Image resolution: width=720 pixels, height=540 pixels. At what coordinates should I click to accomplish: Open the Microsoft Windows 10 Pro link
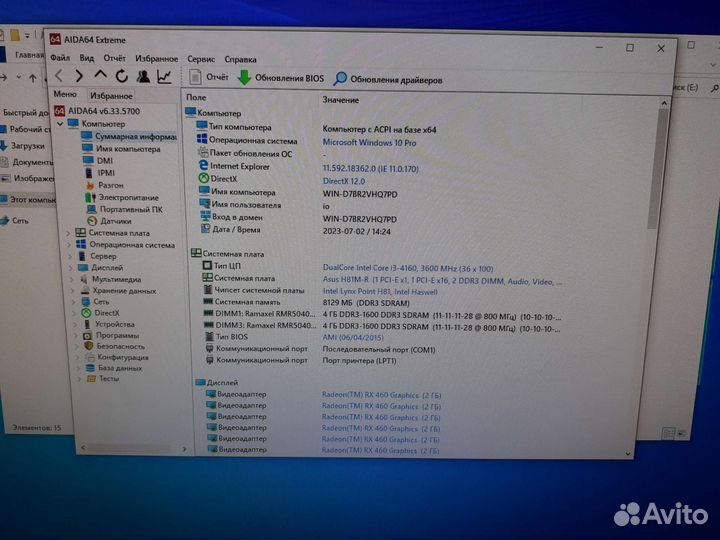[369, 143]
